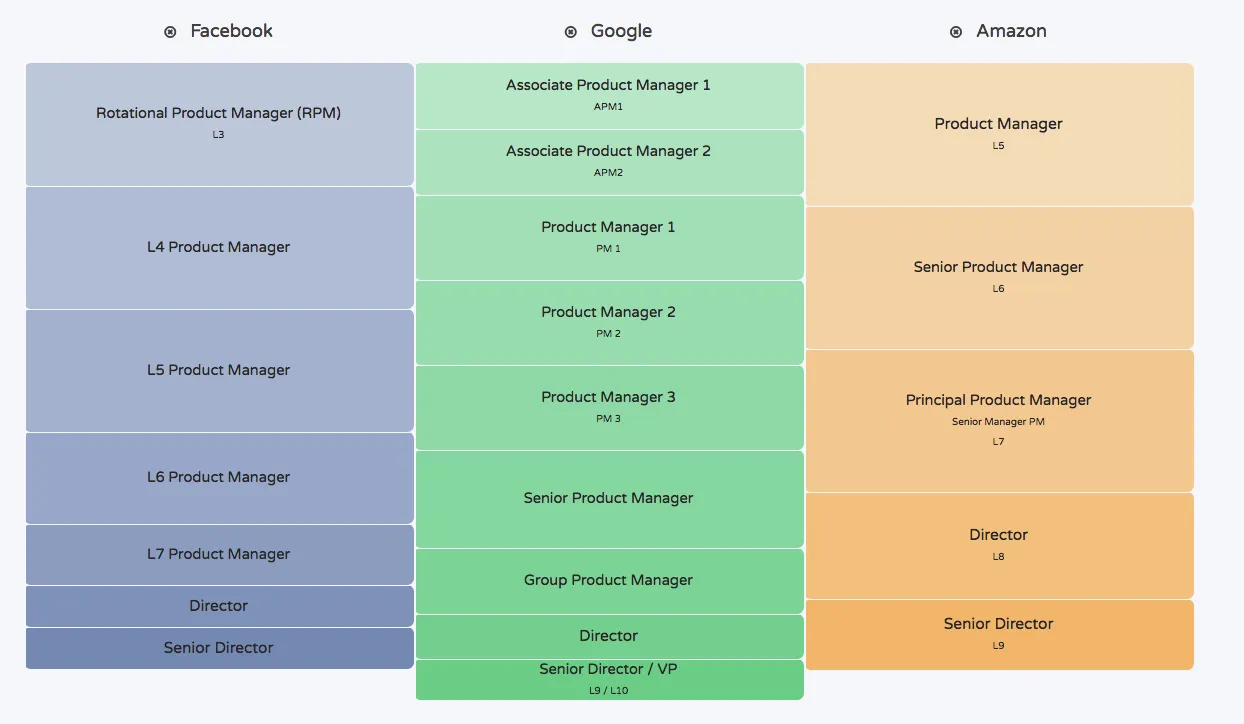Image resolution: width=1244 pixels, height=724 pixels.
Task: Open Amazon's Senior Product Manager L6 level
Action: [x=998, y=277]
